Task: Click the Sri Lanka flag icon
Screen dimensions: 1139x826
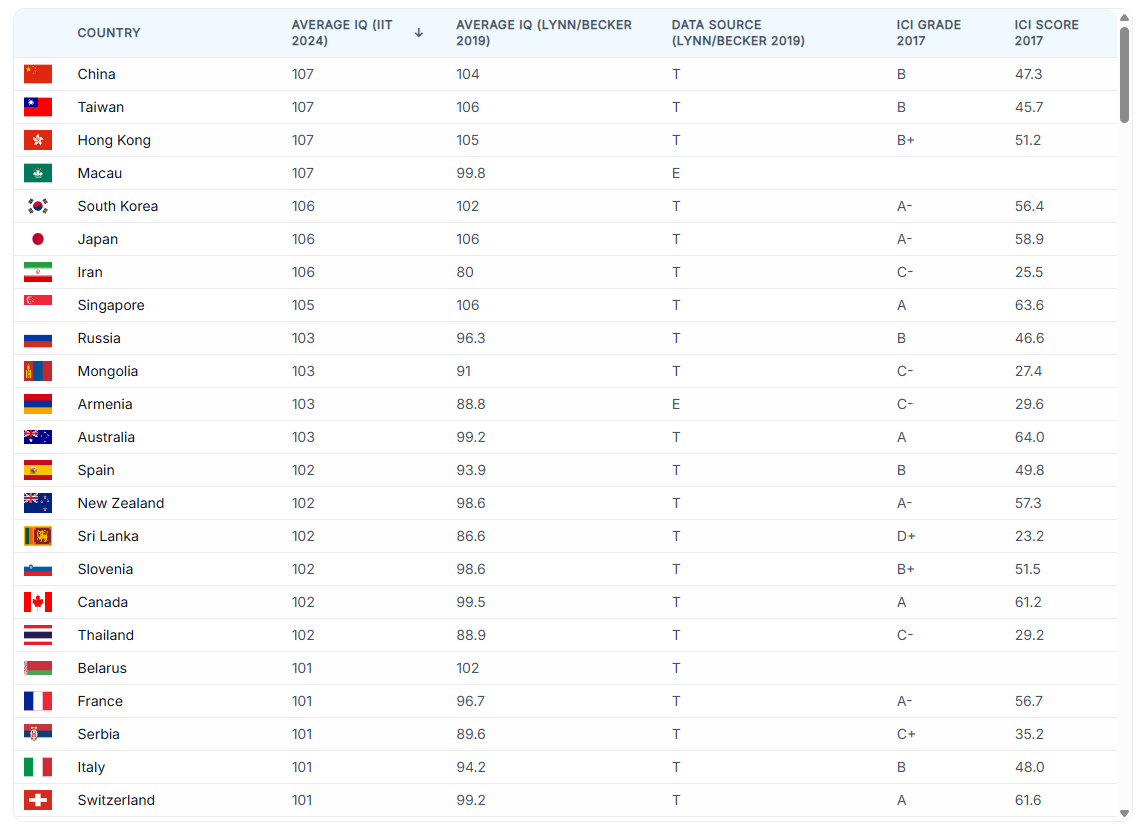Action: pyautogui.click(x=38, y=536)
